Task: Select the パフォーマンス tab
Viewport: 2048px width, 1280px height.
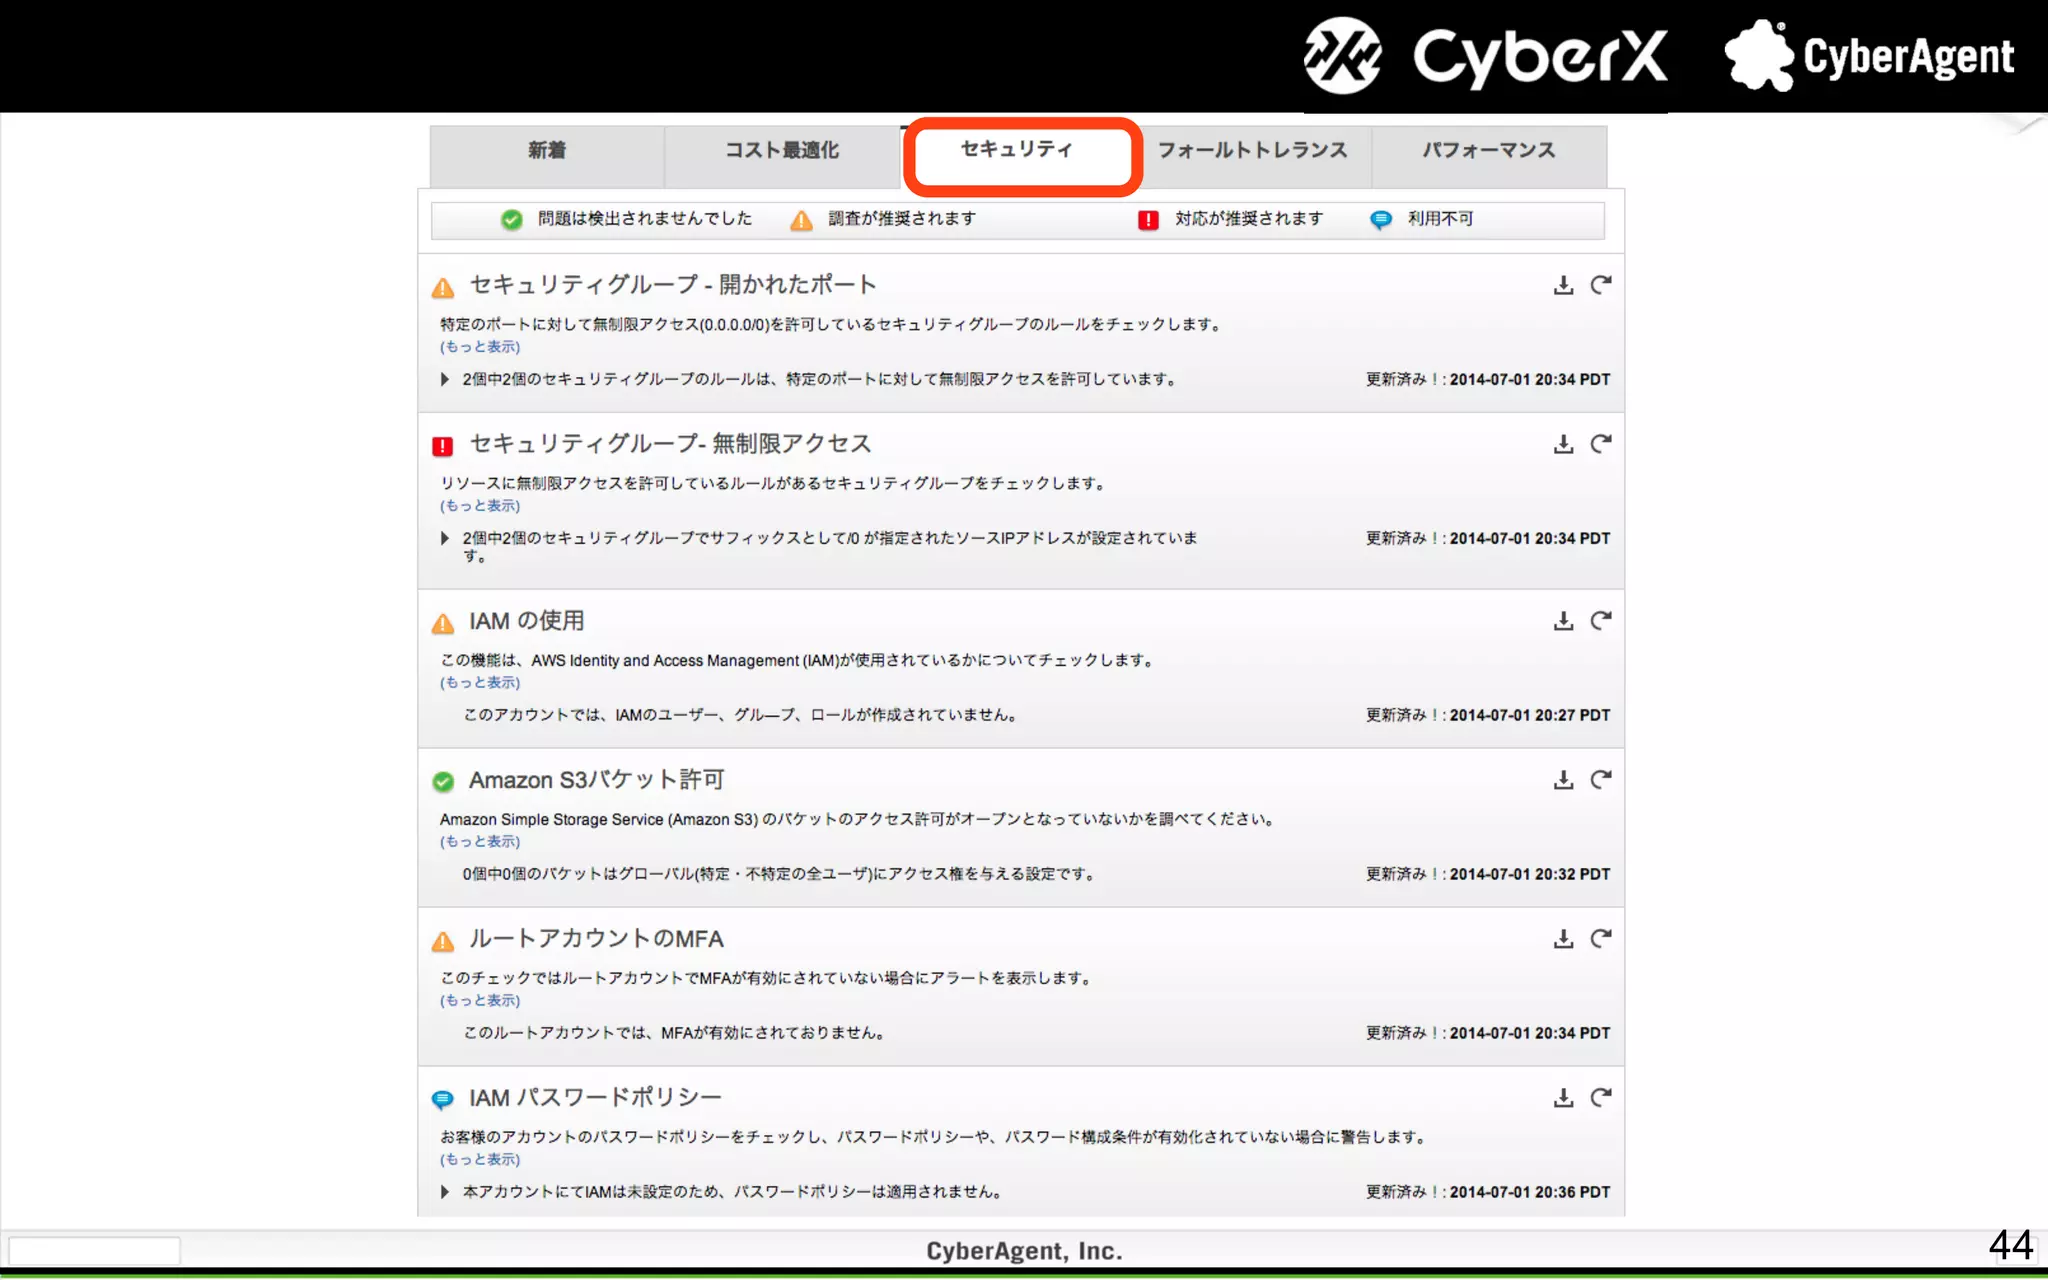Action: 1488,151
